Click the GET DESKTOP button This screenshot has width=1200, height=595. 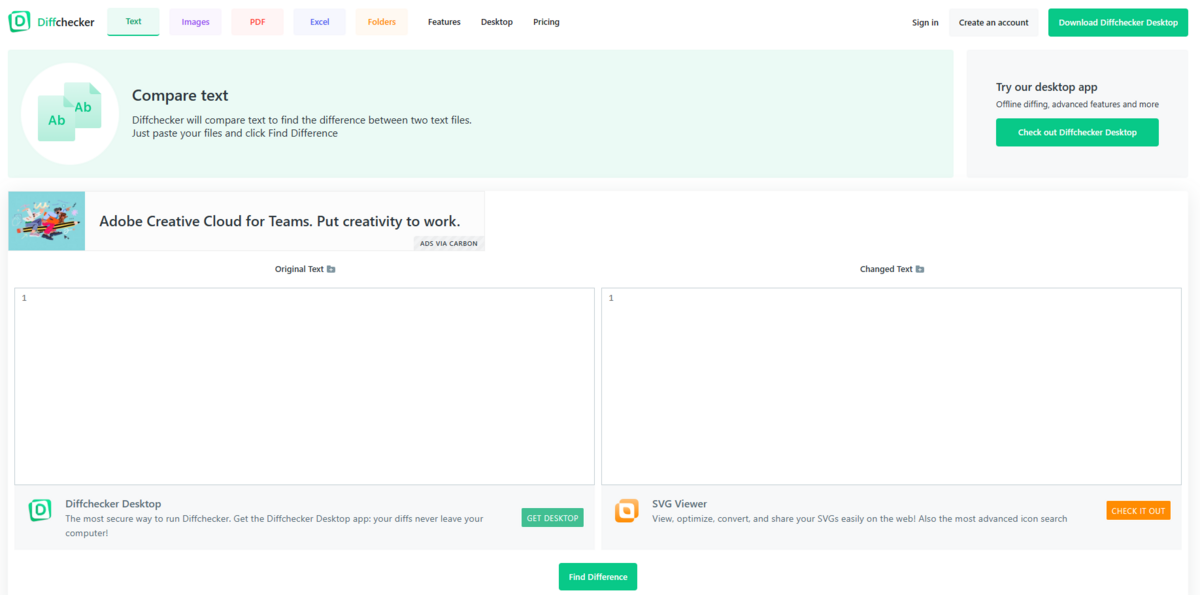[x=552, y=518]
